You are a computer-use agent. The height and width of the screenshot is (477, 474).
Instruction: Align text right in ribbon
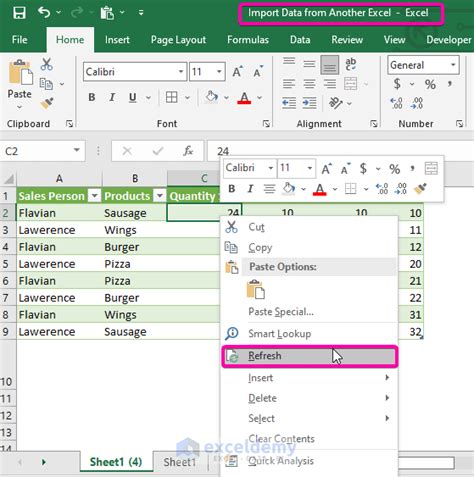[330, 84]
